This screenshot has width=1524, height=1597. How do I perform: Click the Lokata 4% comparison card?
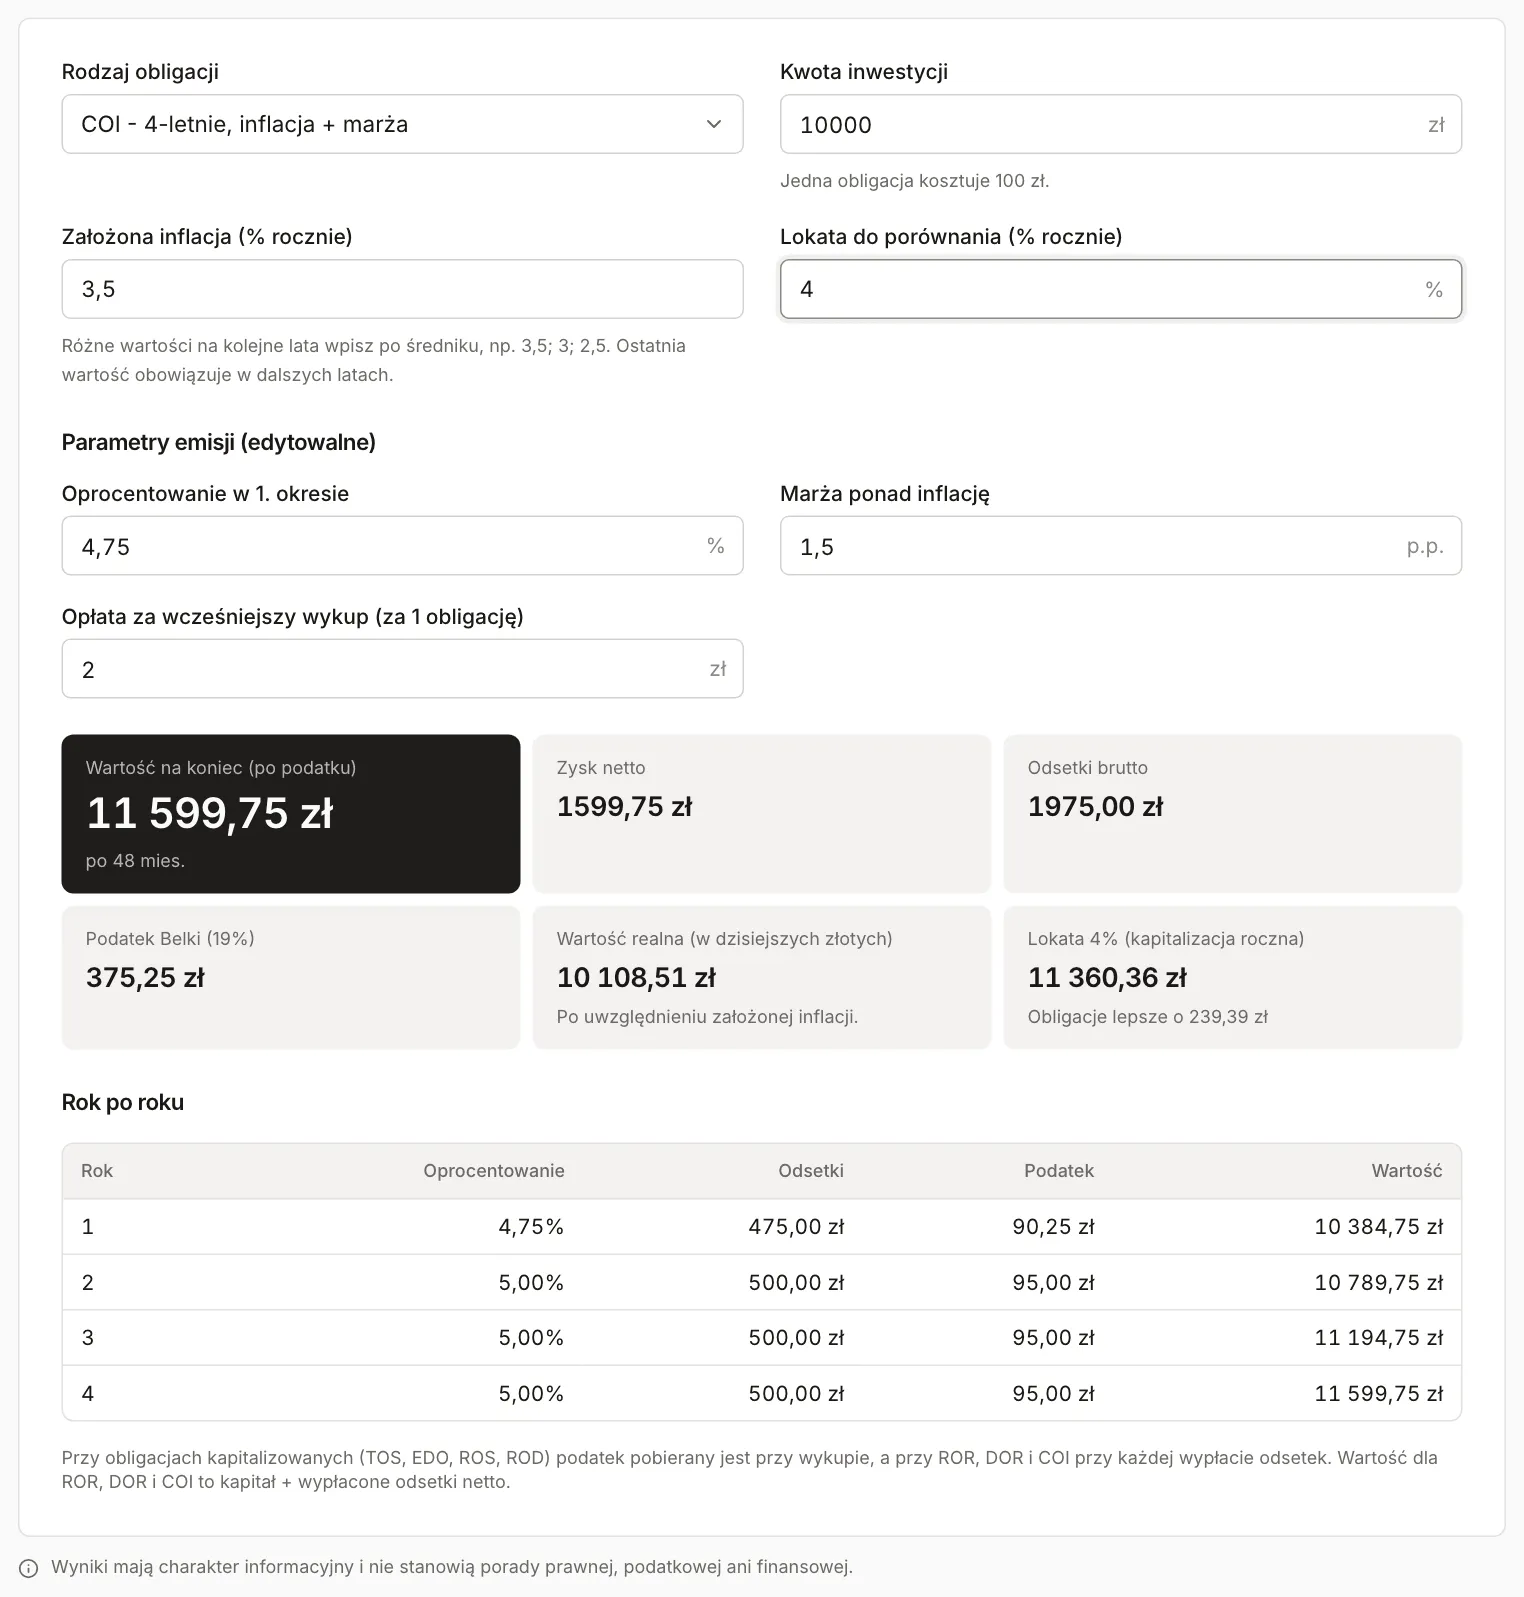tap(1233, 977)
